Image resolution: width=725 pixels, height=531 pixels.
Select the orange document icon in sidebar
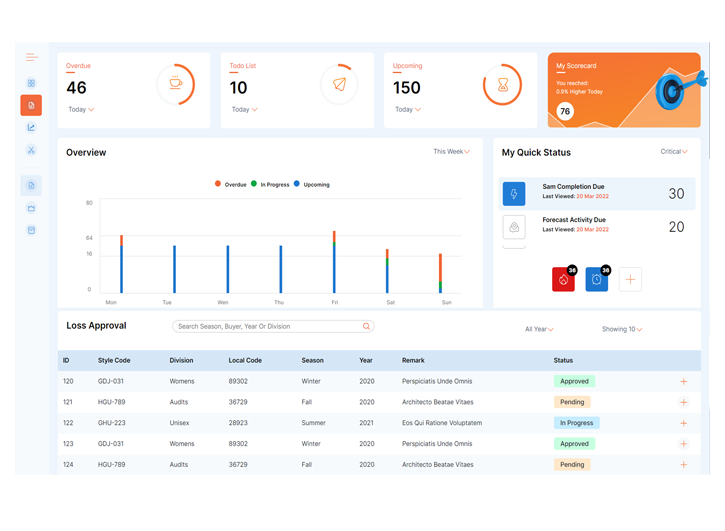pyautogui.click(x=31, y=105)
